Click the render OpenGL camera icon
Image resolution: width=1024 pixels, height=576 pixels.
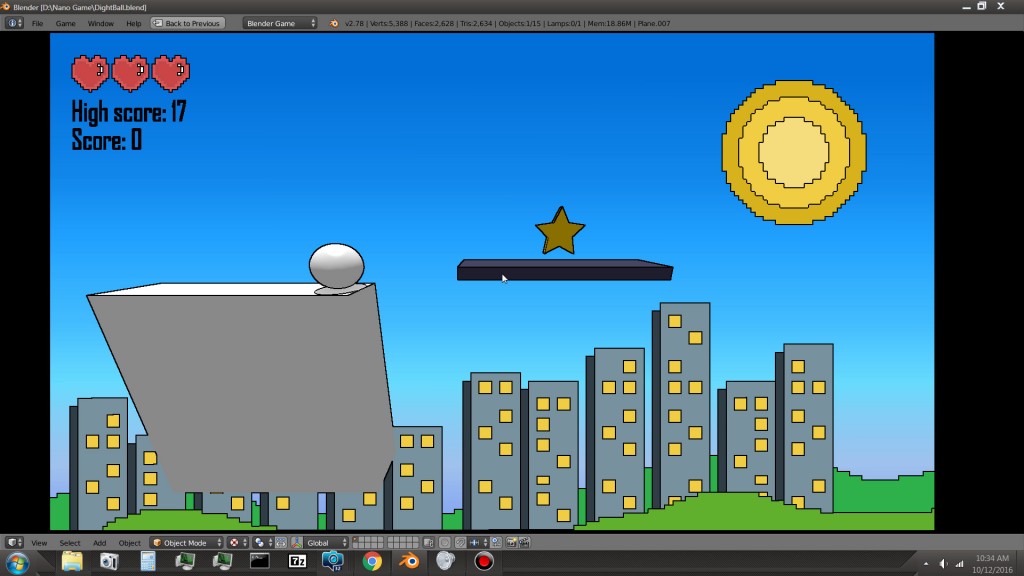pyautogui.click(x=512, y=542)
